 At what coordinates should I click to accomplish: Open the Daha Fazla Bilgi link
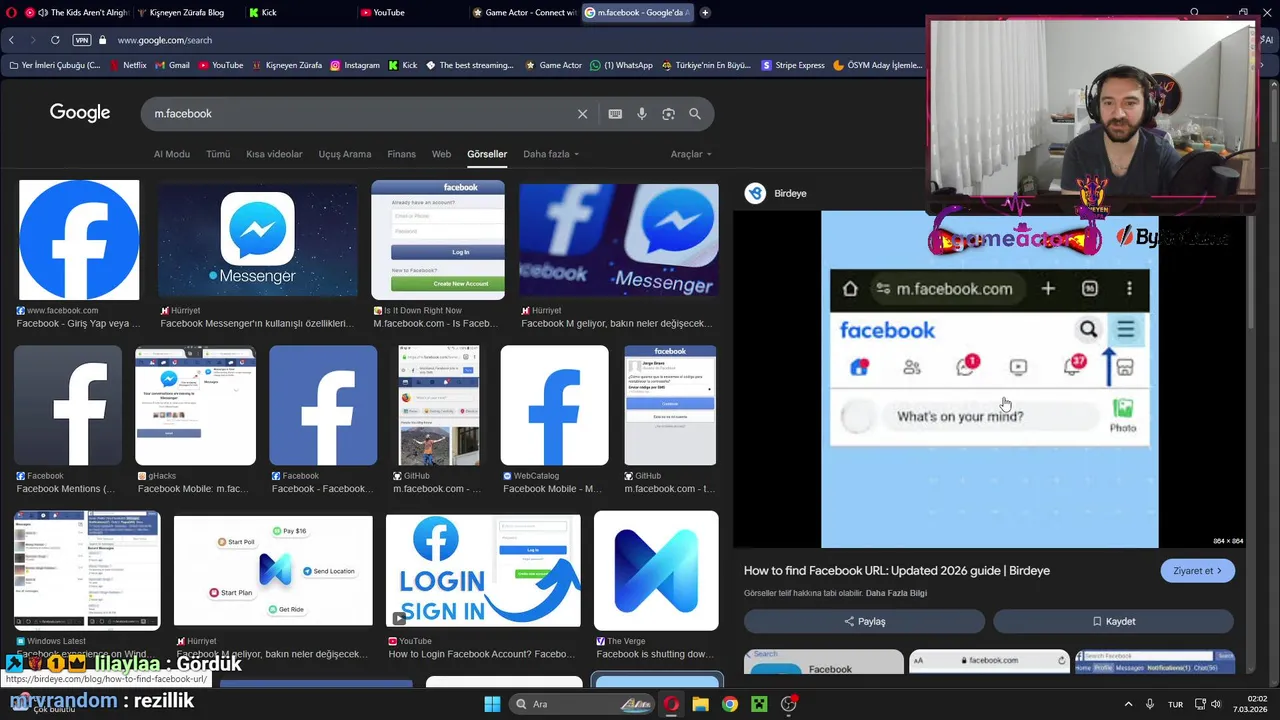896,593
